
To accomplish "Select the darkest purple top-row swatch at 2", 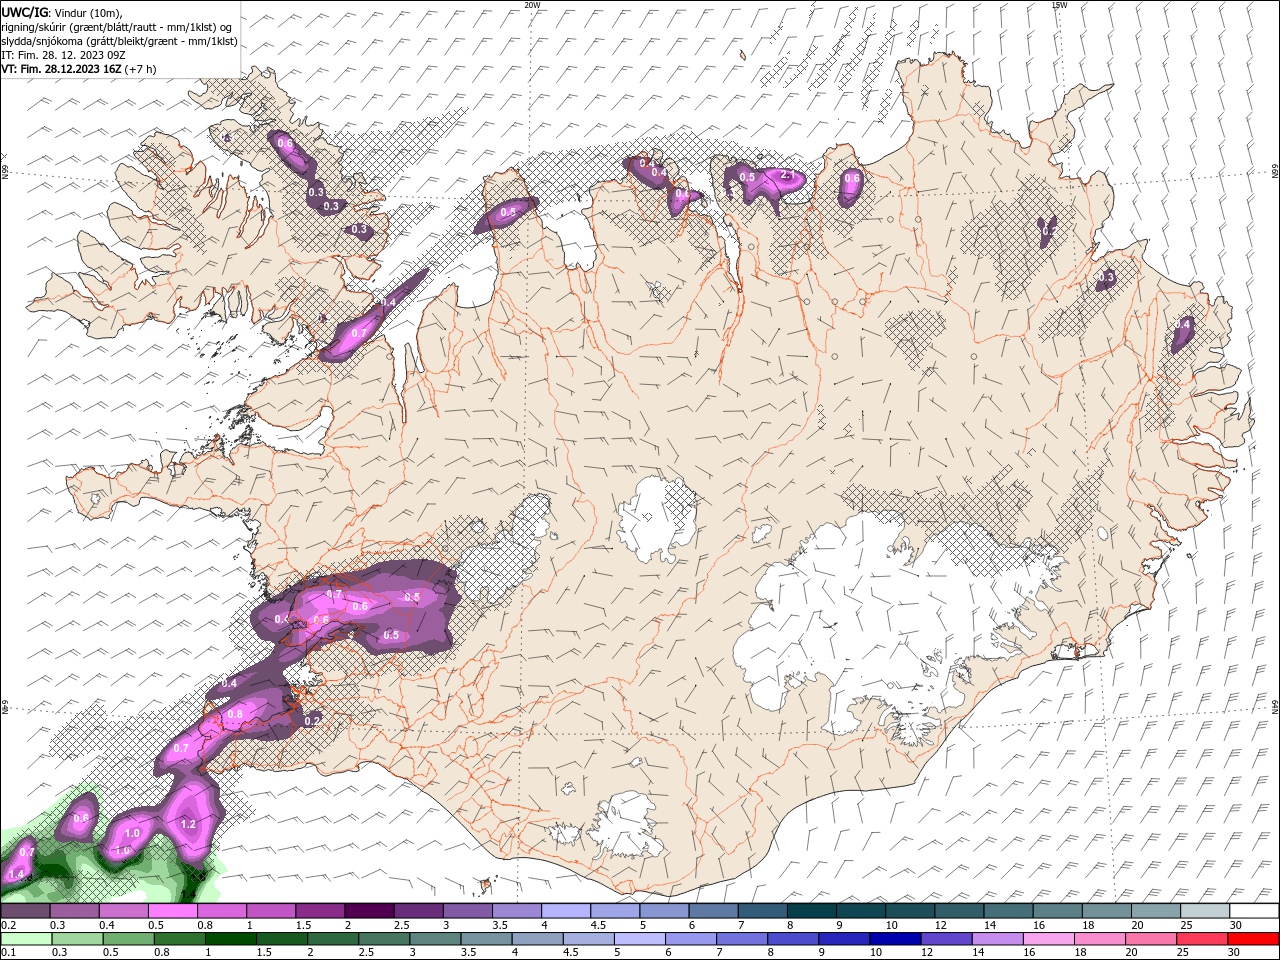I will click(x=368, y=911).
